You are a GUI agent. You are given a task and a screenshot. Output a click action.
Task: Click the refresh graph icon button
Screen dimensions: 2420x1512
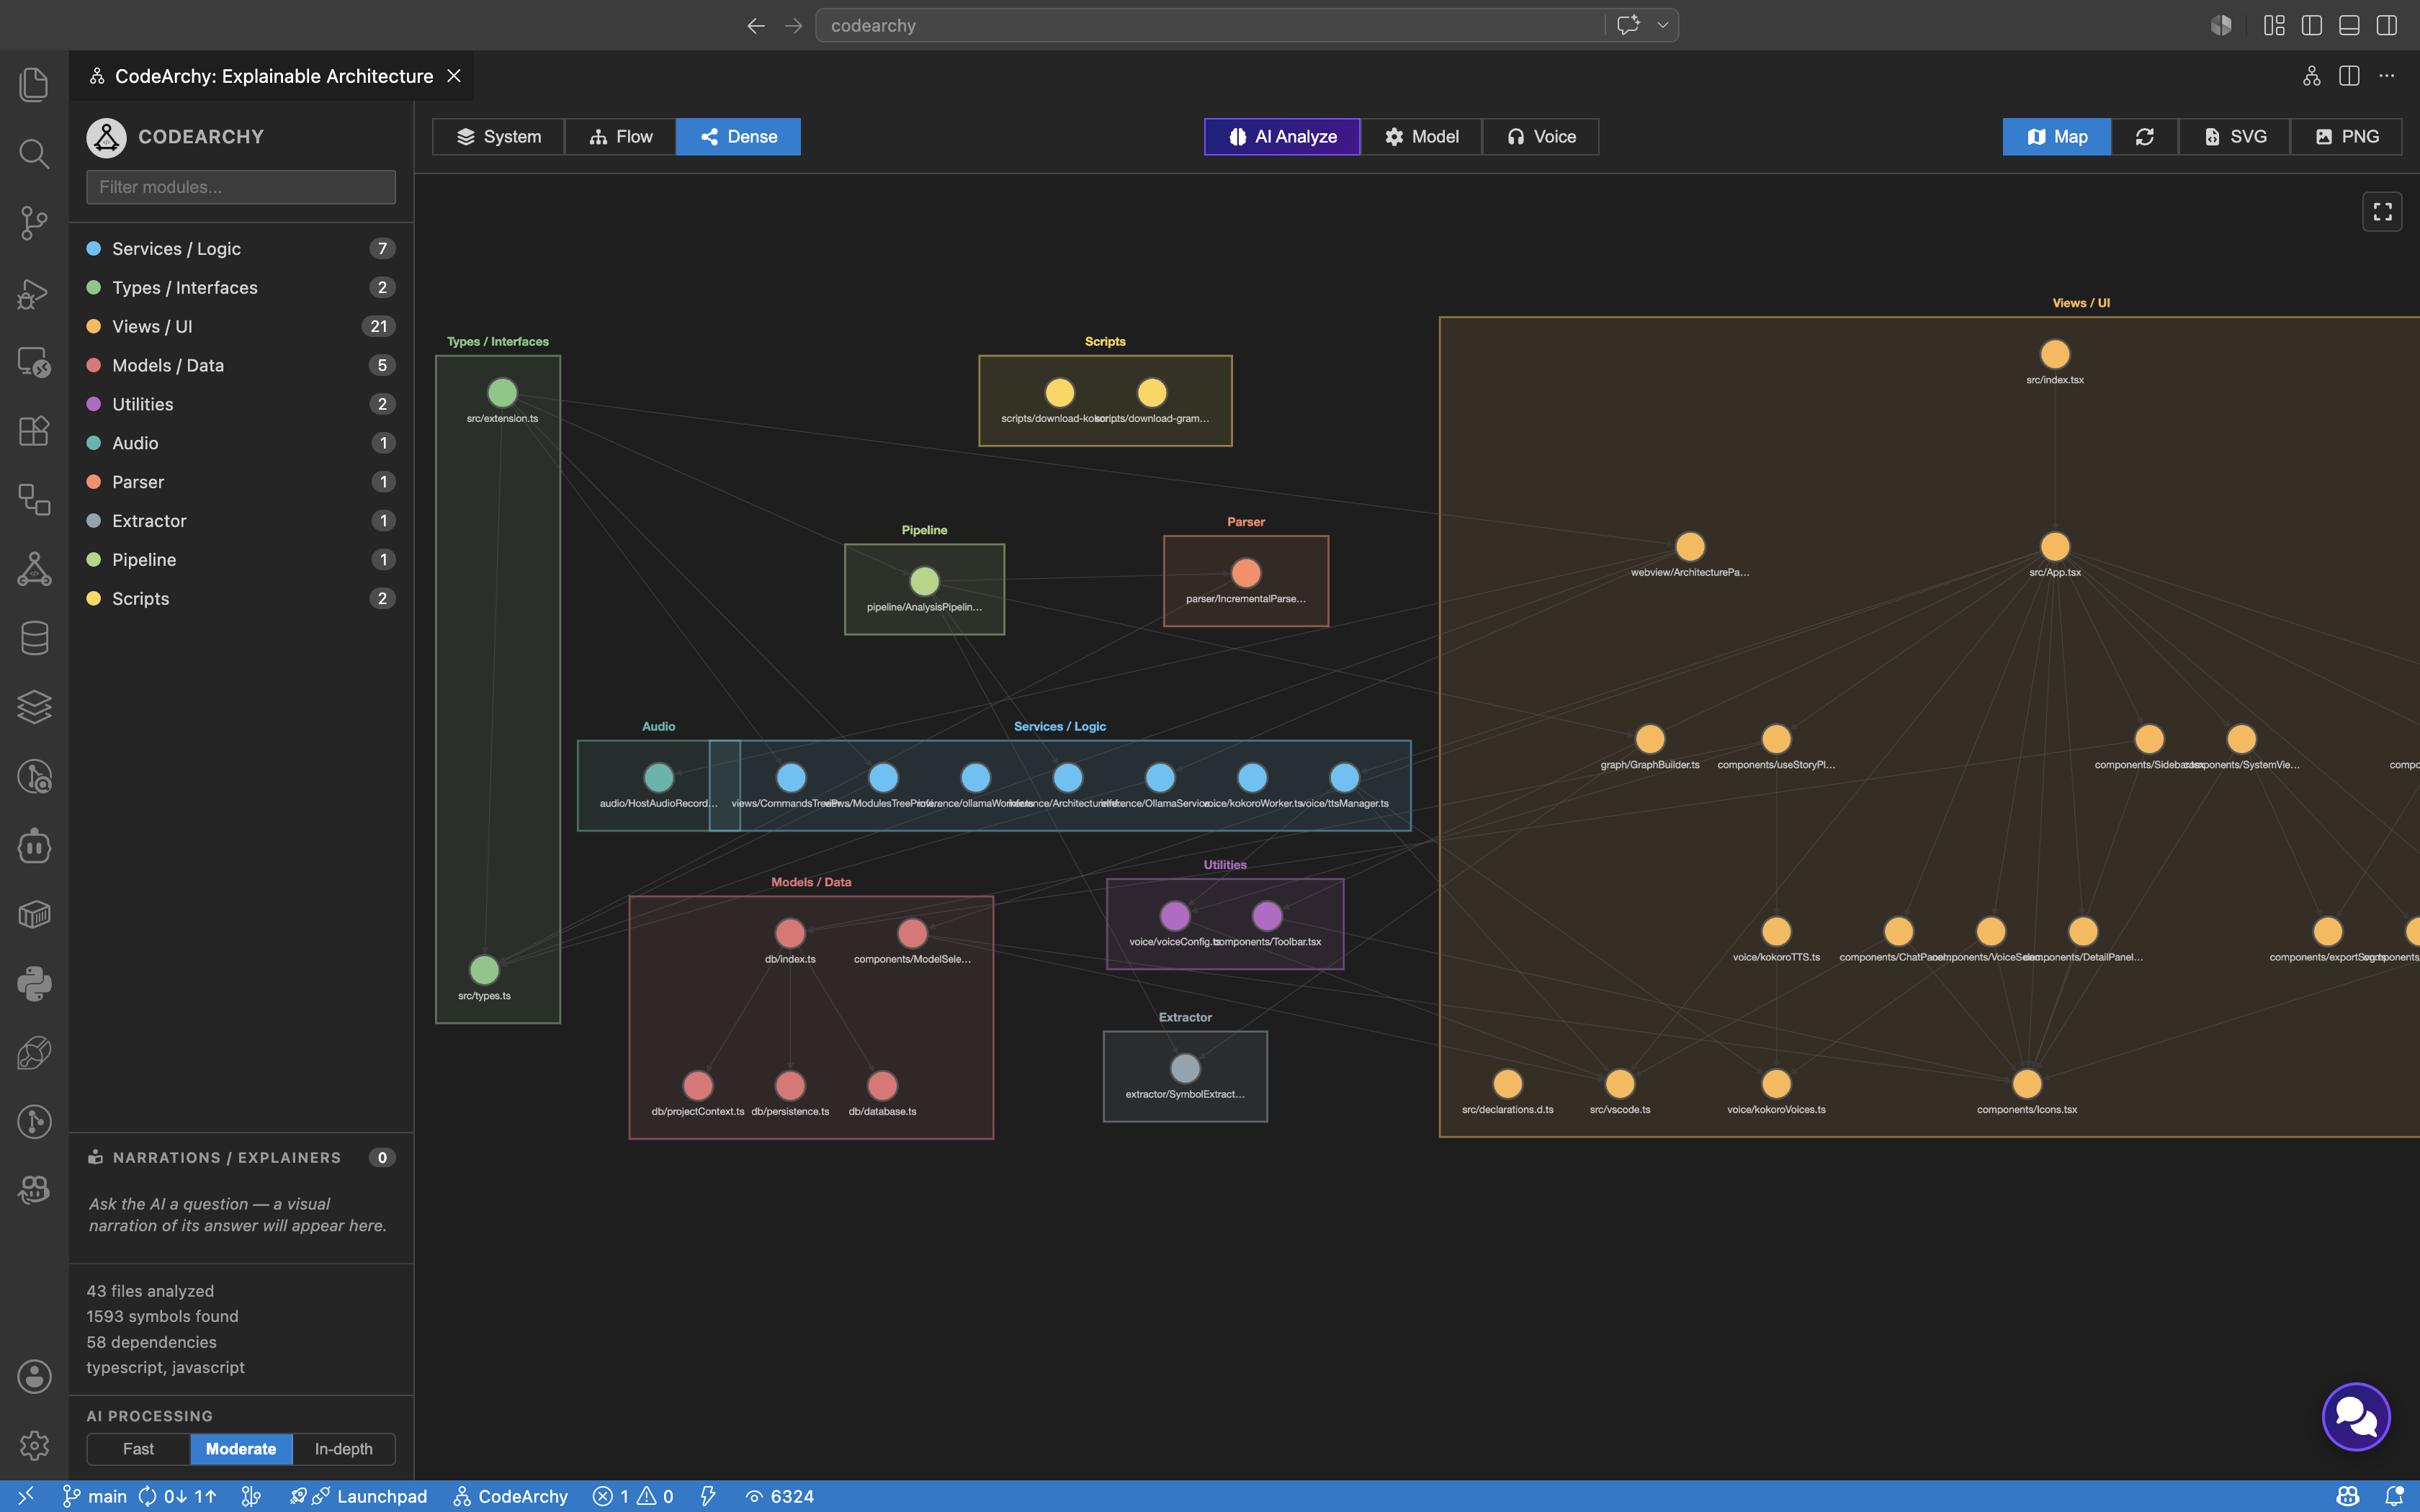coord(2145,137)
